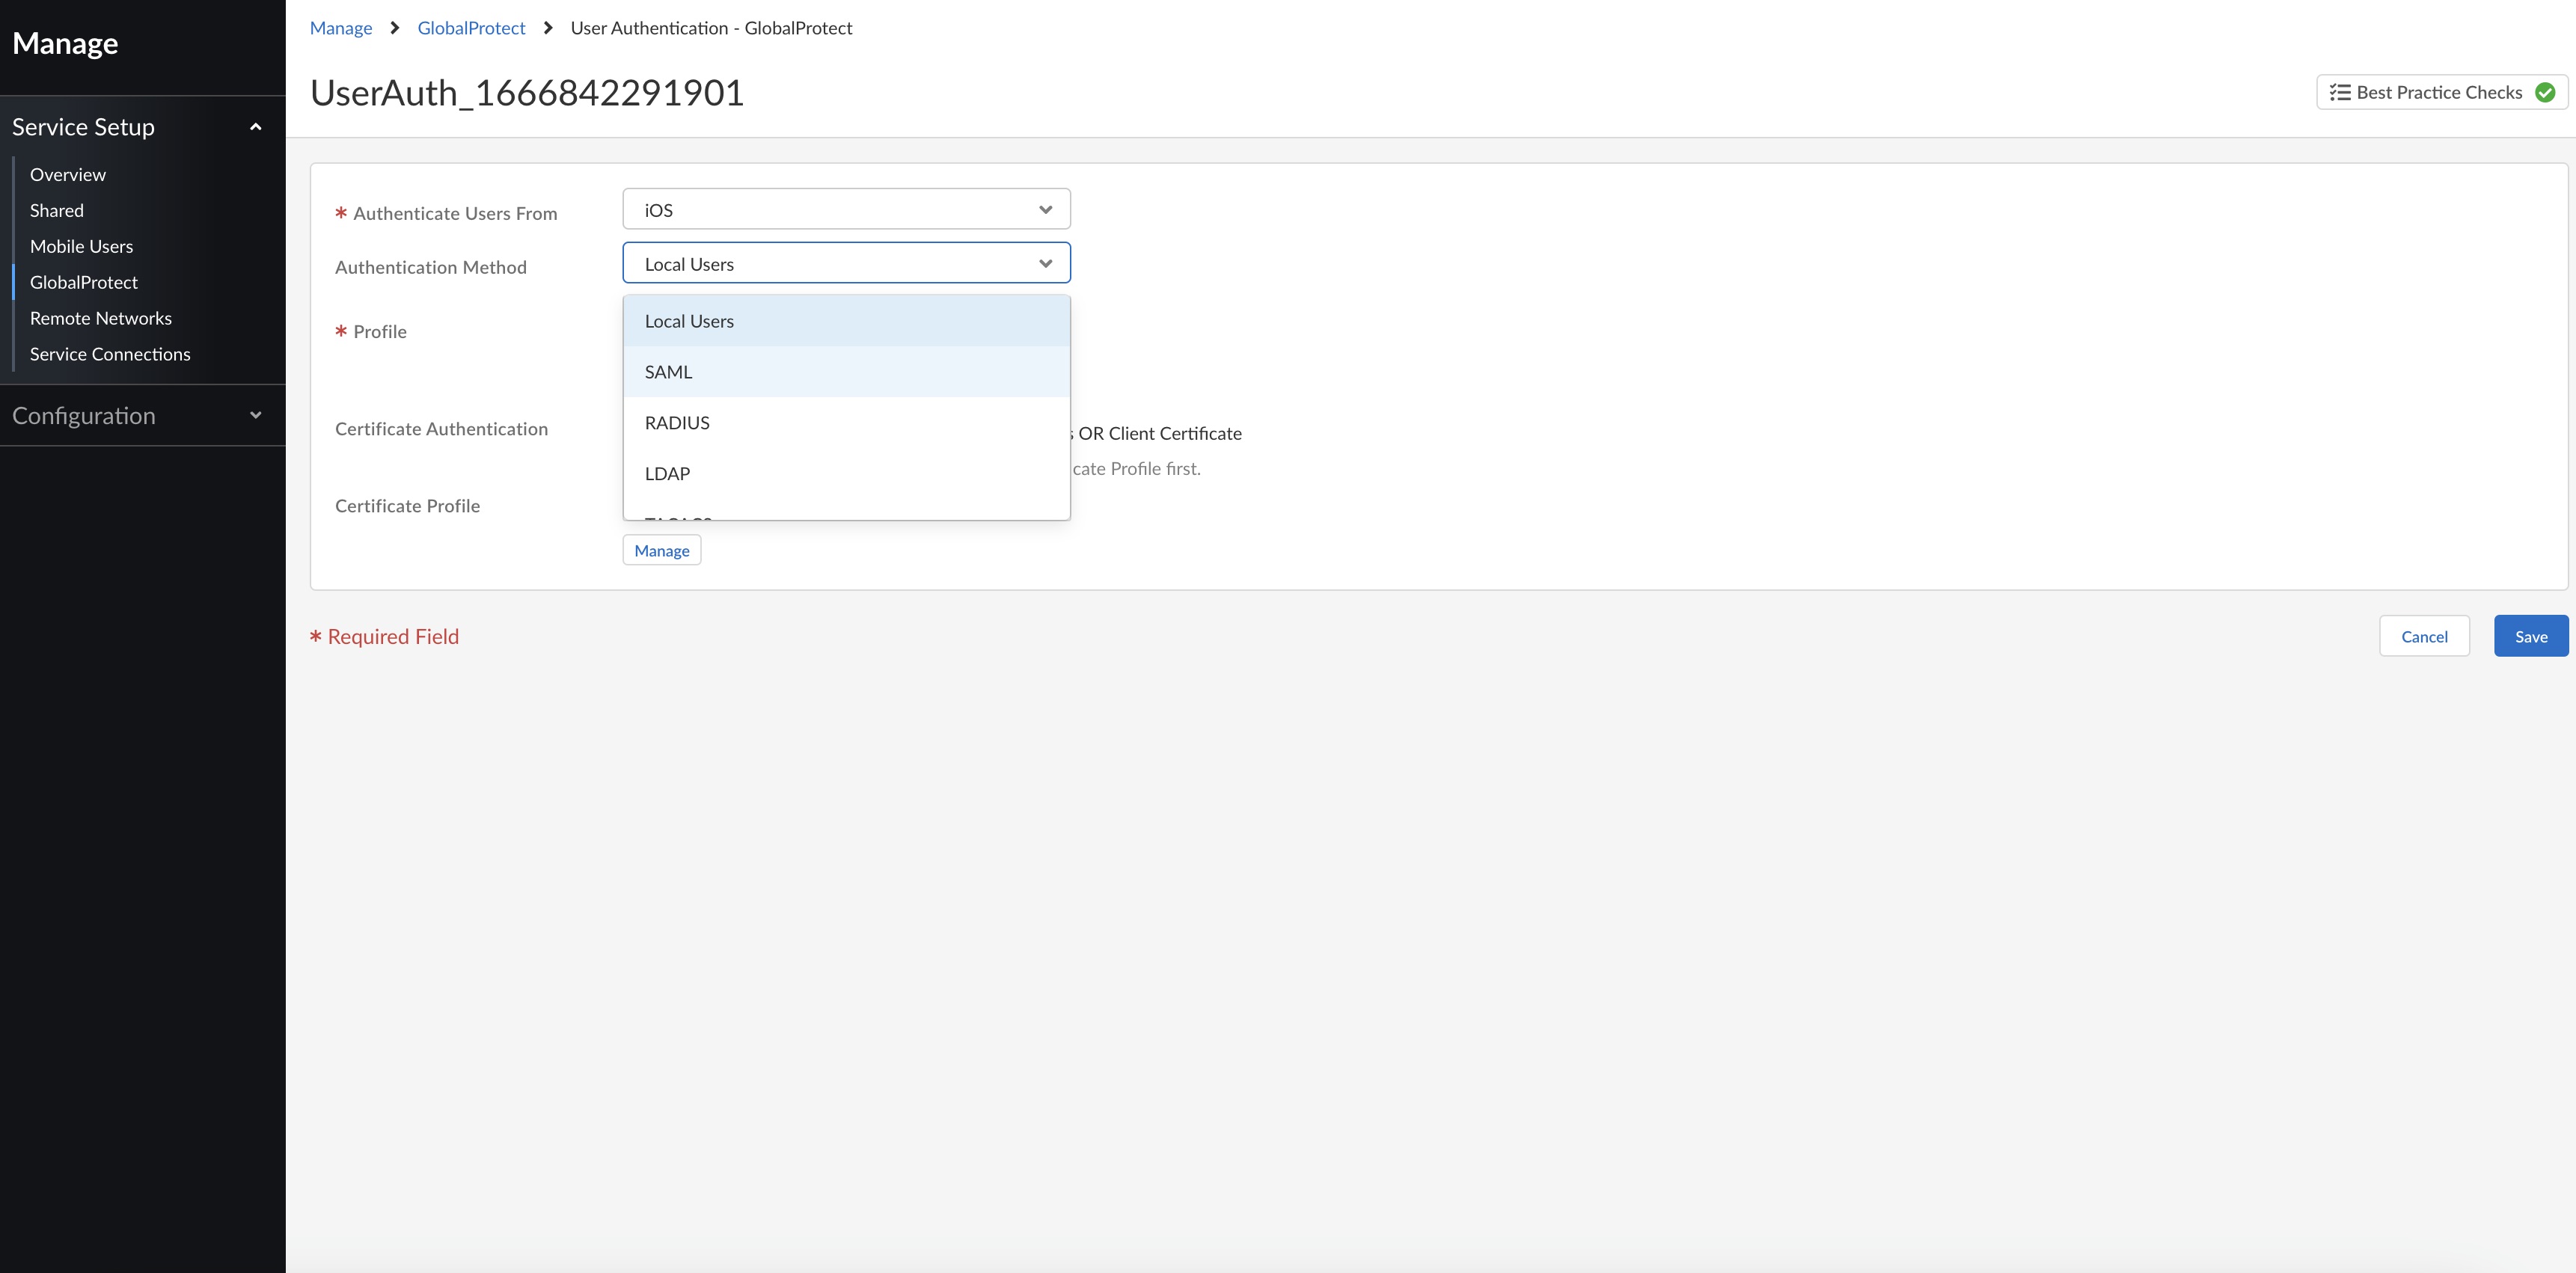Click the dropdown arrow on the iOS selector

1045,209
